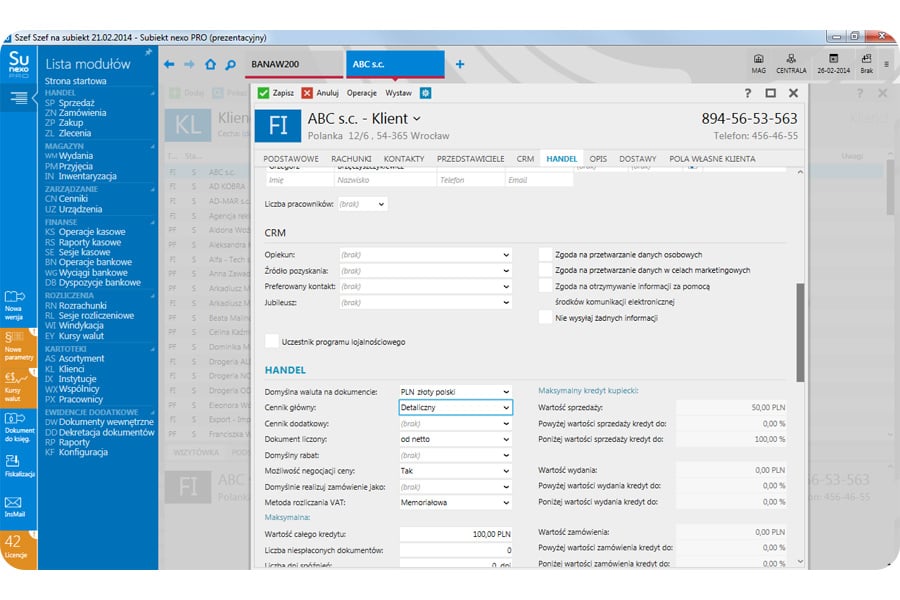Click the Anuluj cancel button
Screen dimensions: 900x600
tap(320, 93)
